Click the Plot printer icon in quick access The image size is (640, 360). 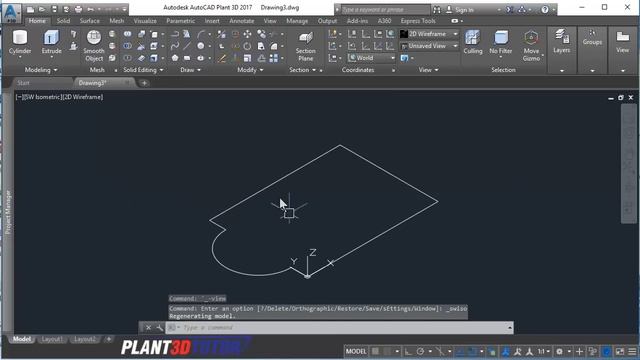(78, 9)
